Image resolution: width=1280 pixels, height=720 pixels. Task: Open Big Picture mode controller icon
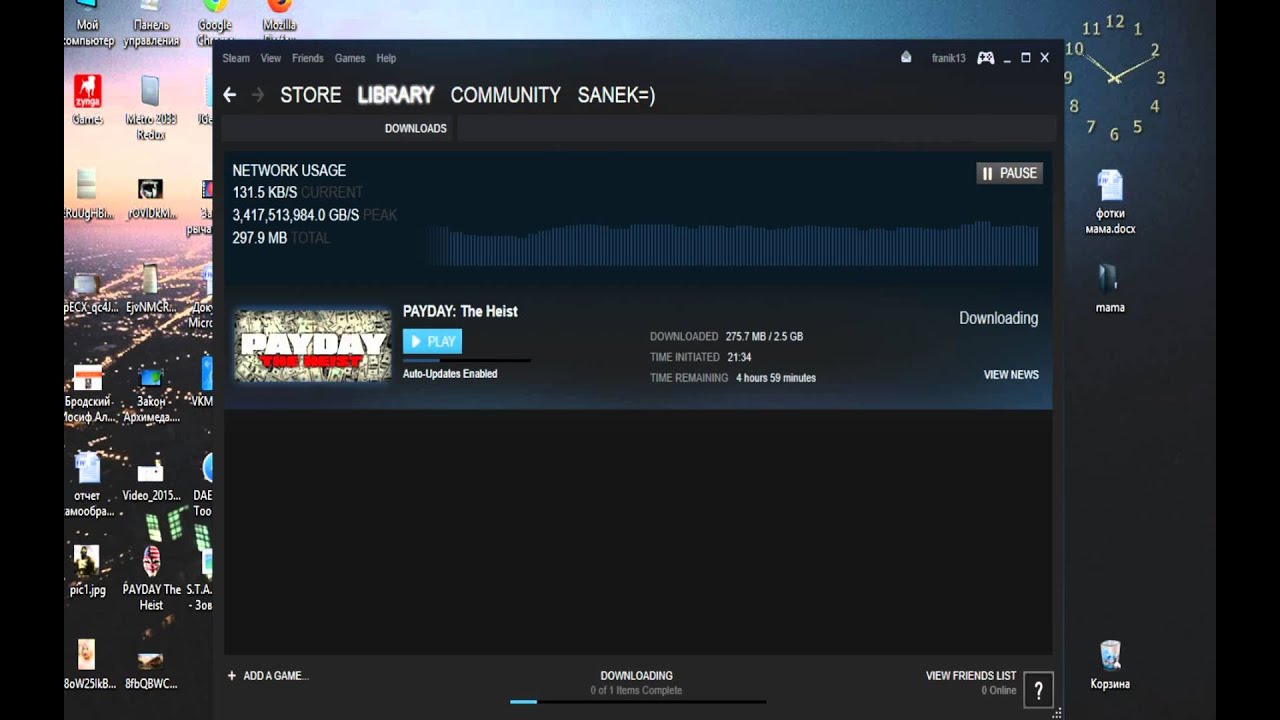[x=986, y=58]
